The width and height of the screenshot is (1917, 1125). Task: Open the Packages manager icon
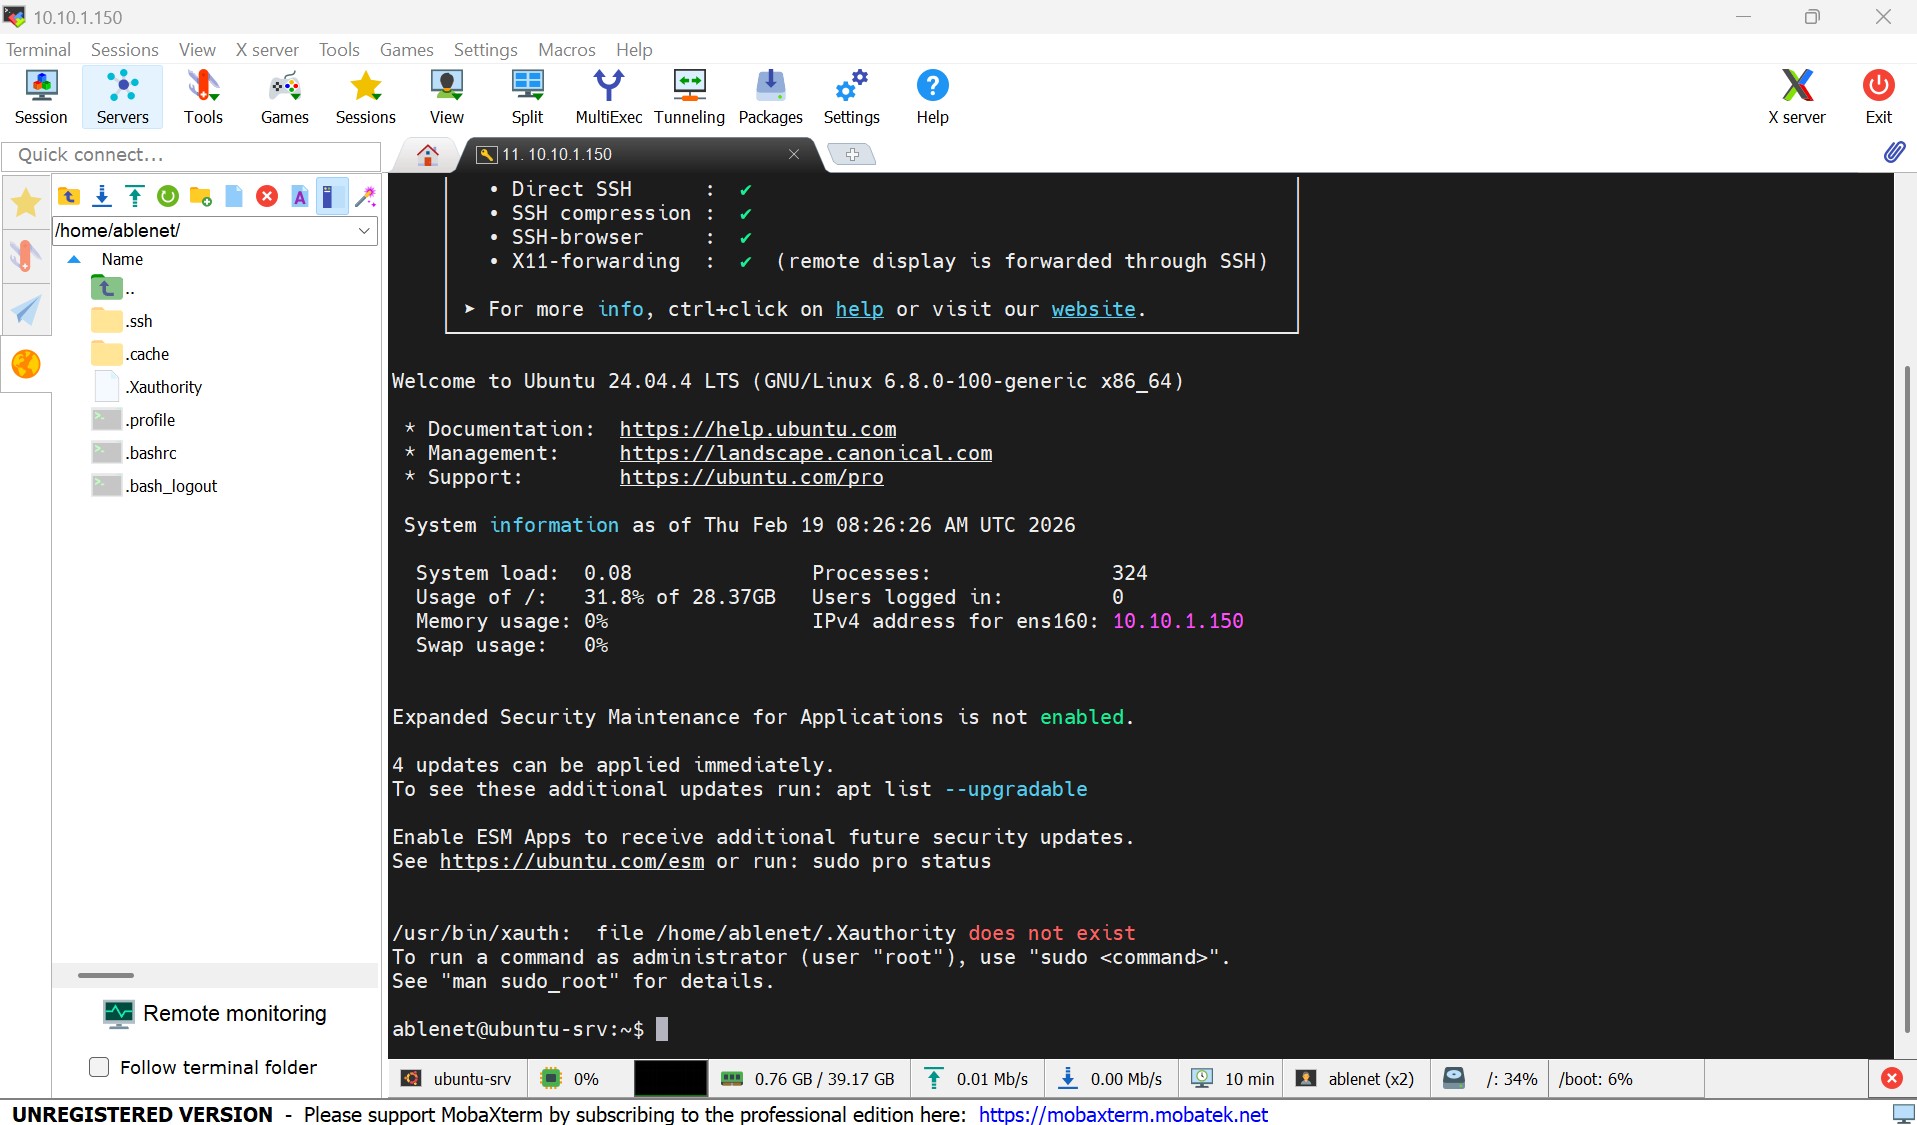[770, 97]
